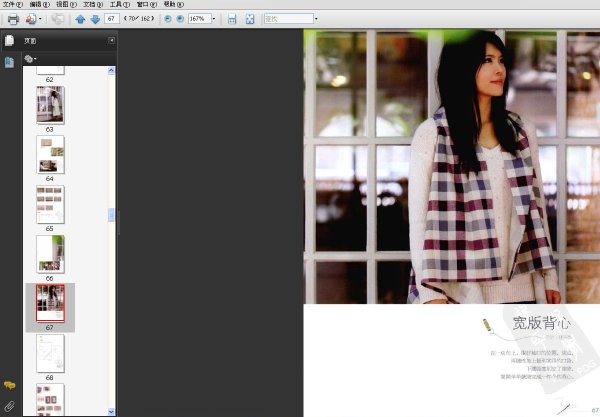Go to previous page with up arrow
The width and height of the screenshot is (600, 417).
(80, 19)
